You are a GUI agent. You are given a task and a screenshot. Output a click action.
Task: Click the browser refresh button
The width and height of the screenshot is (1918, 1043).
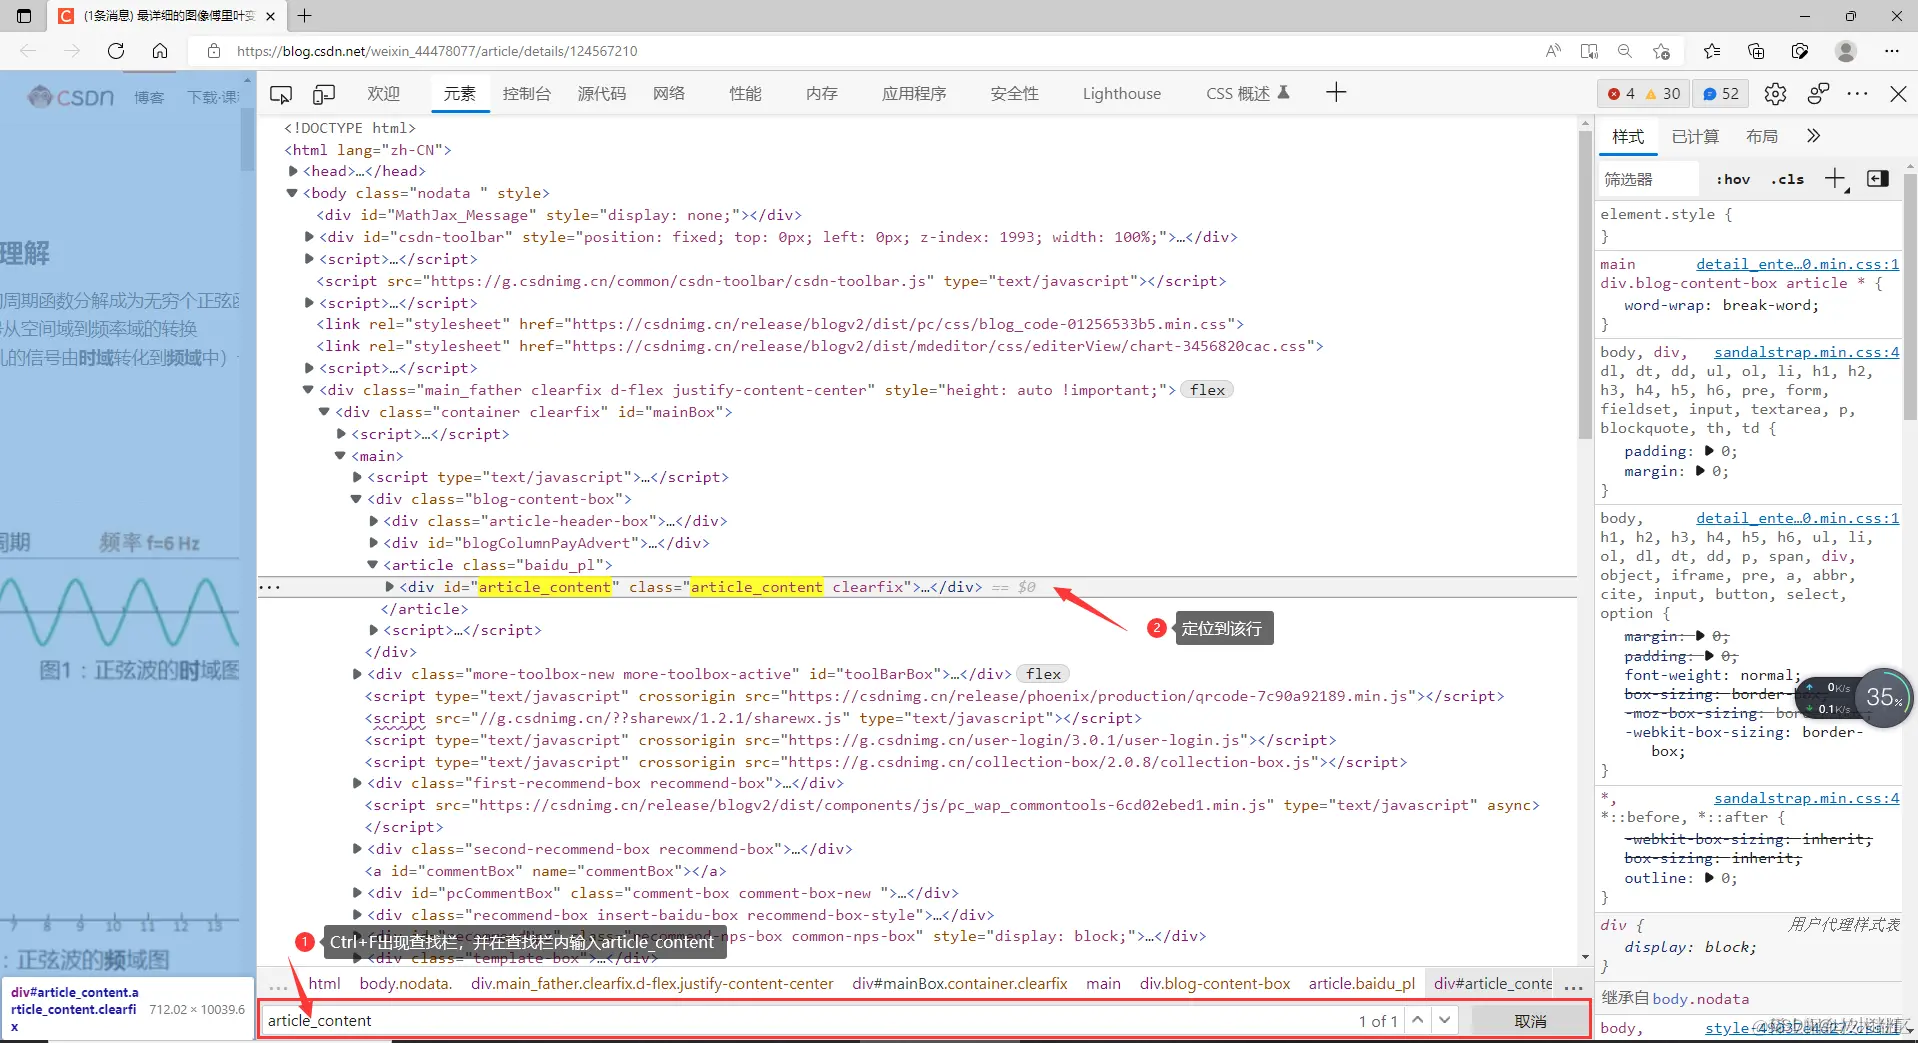116,51
